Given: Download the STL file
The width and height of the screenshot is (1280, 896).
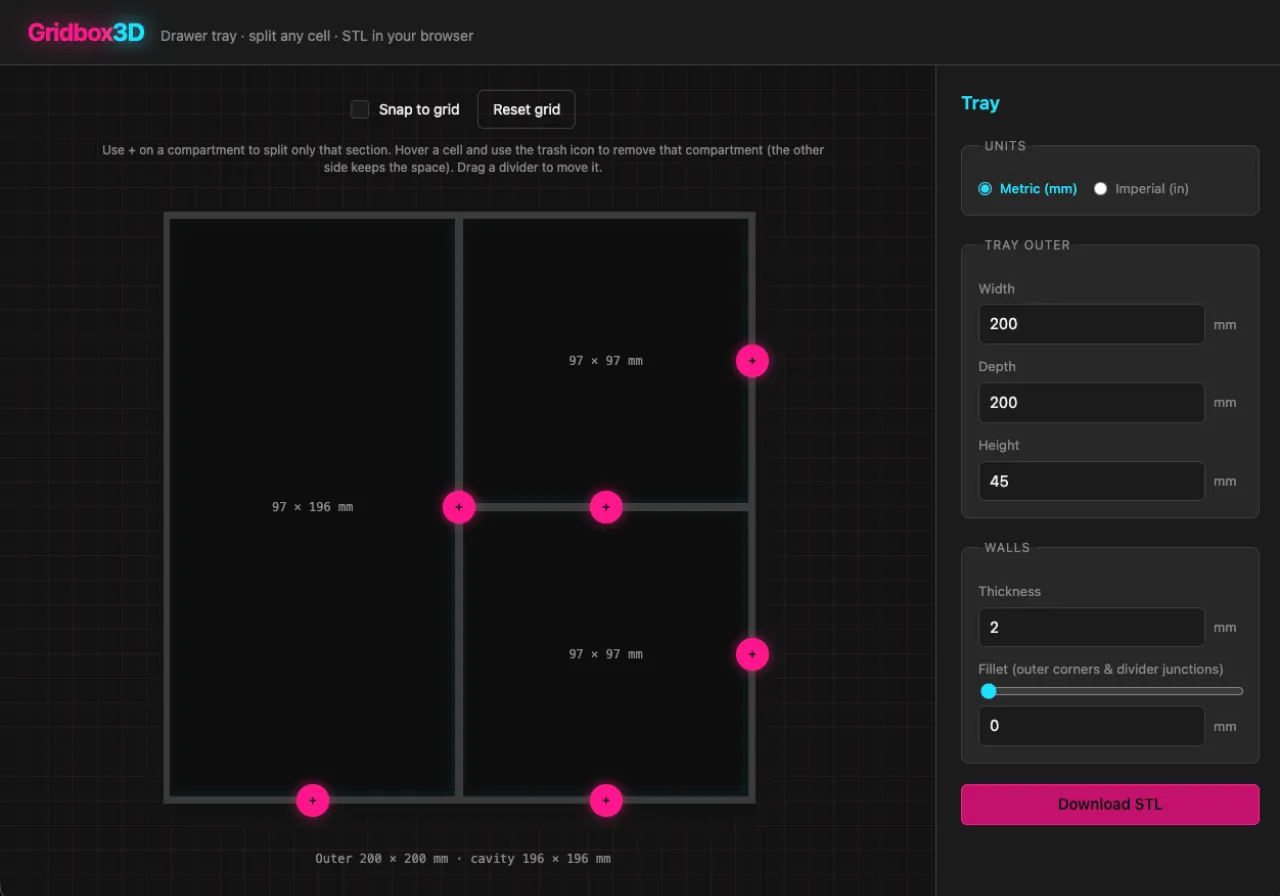Looking at the screenshot, I should pos(1110,804).
